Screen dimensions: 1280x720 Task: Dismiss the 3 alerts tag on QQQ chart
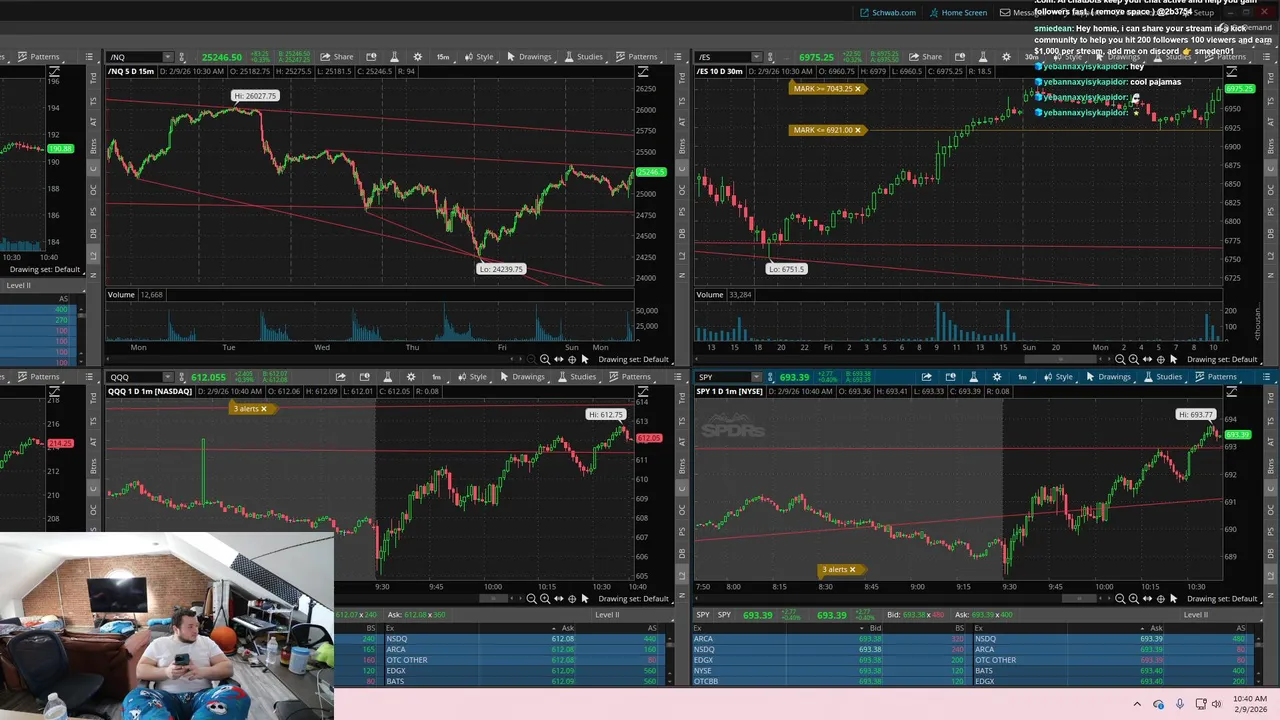(264, 409)
